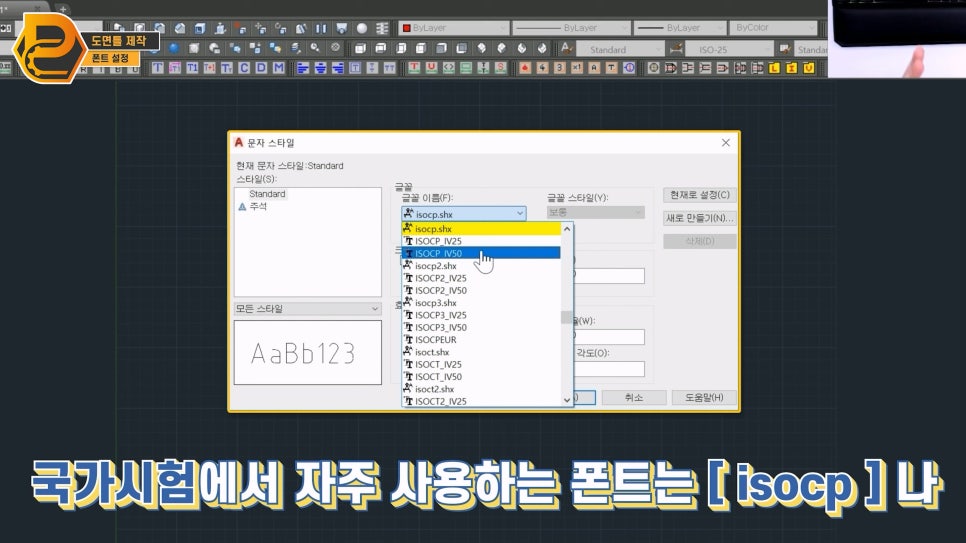Viewport: 966px width, 543px height.
Task: Click the blue M toolbar icon
Action: (x=278, y=68)
